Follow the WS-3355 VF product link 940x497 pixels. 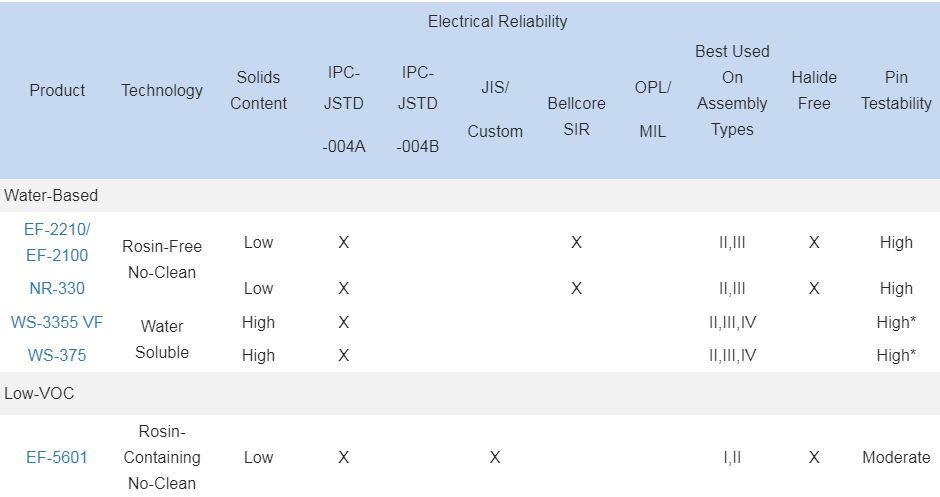[57, 322]
